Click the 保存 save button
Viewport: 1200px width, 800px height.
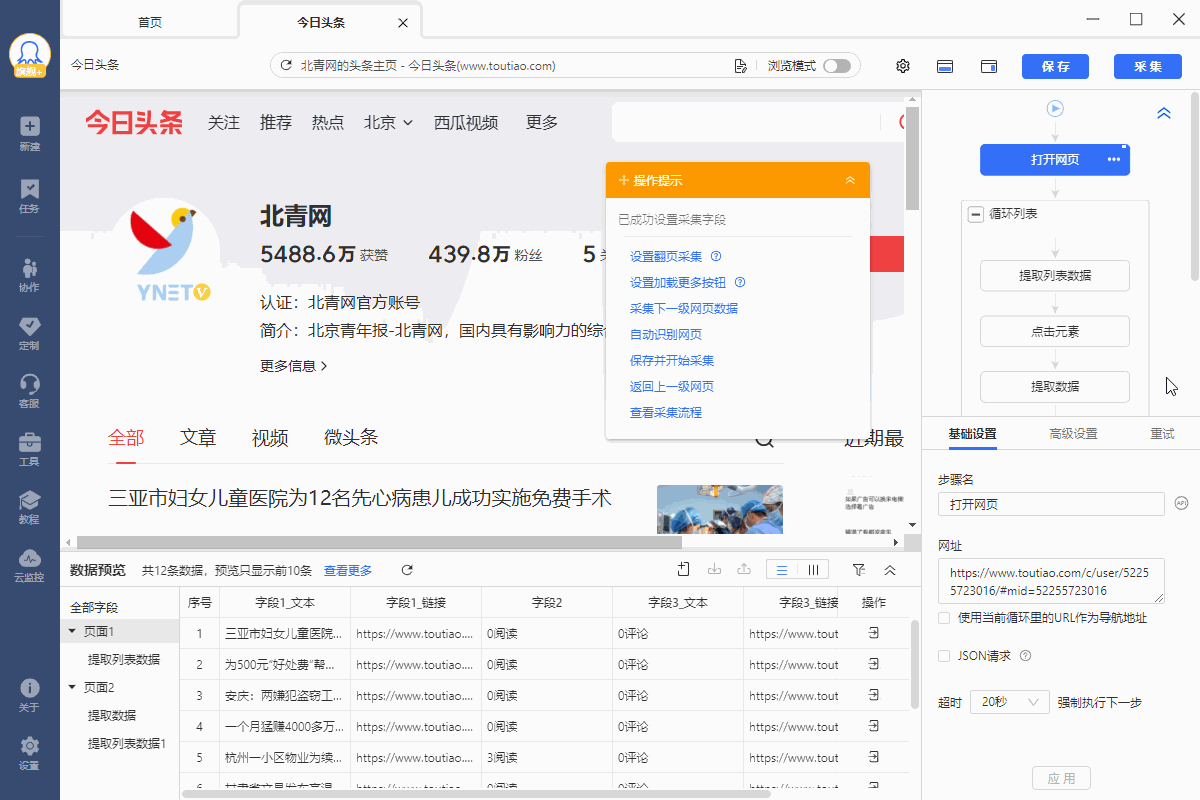1055,66
